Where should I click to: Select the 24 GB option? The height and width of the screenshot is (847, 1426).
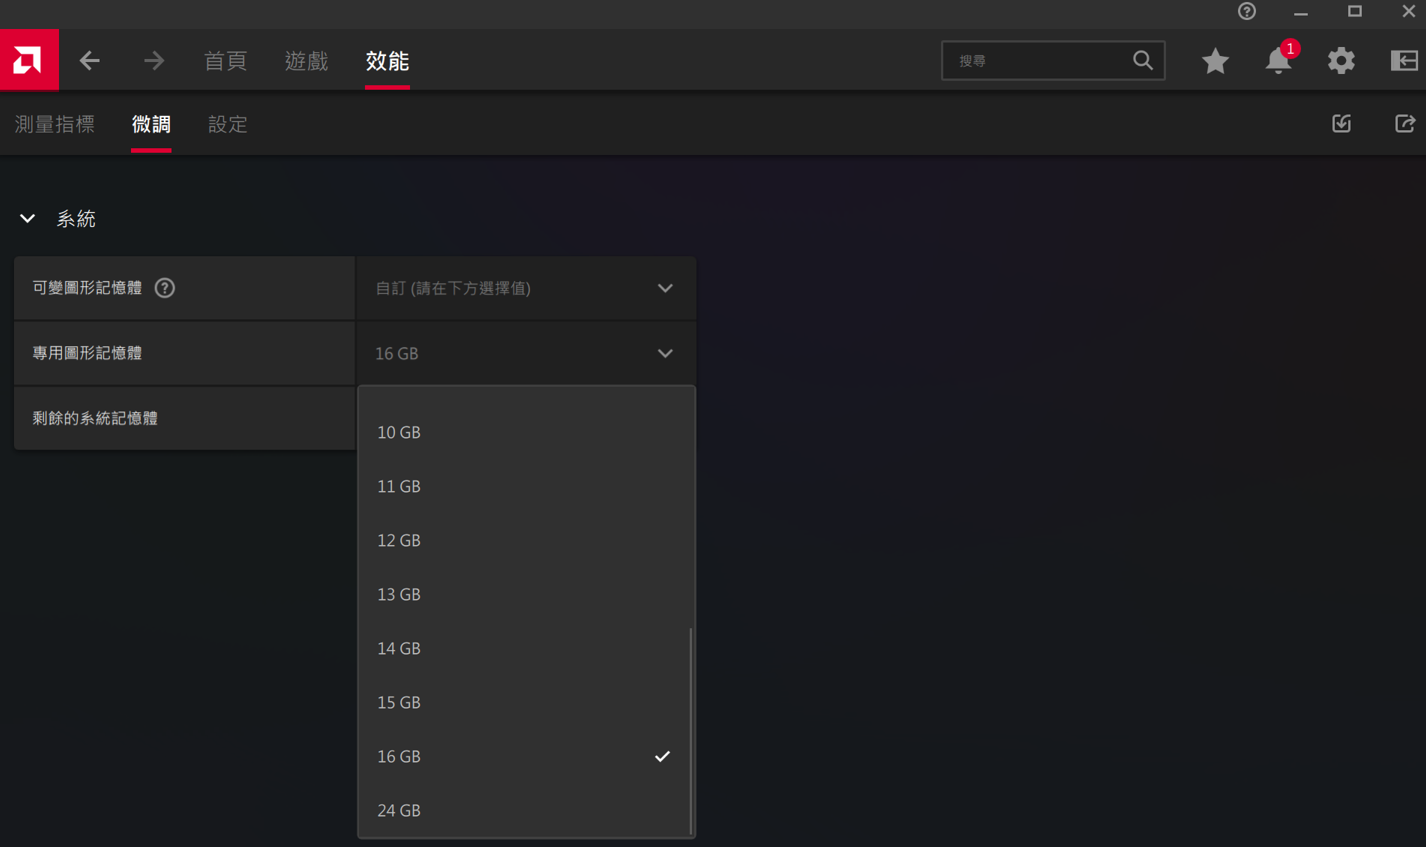[x=399, y=810]
